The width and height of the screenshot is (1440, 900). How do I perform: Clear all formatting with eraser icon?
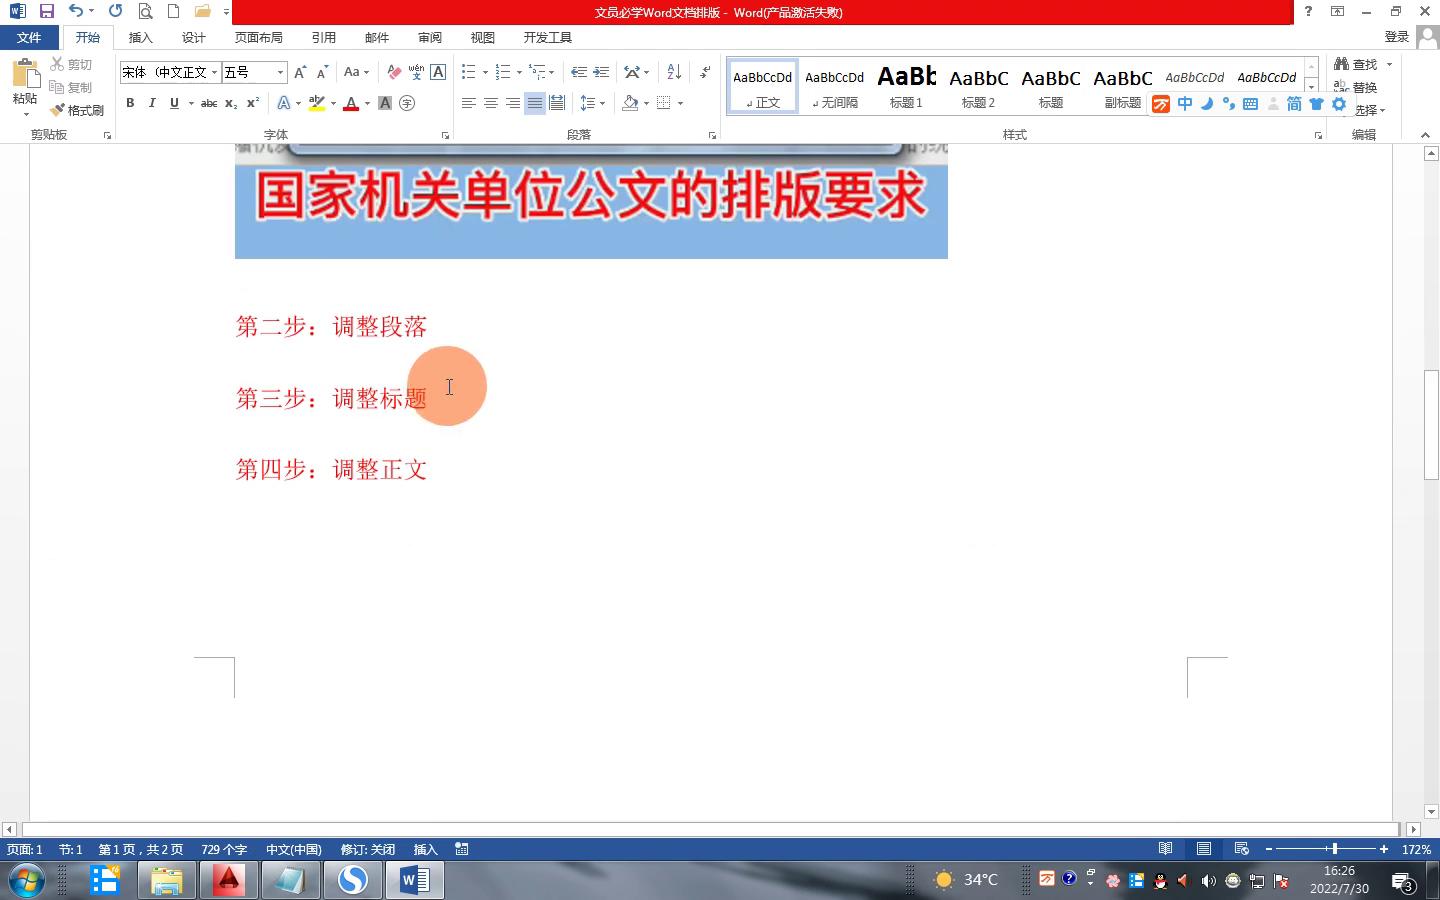point(394,72)
